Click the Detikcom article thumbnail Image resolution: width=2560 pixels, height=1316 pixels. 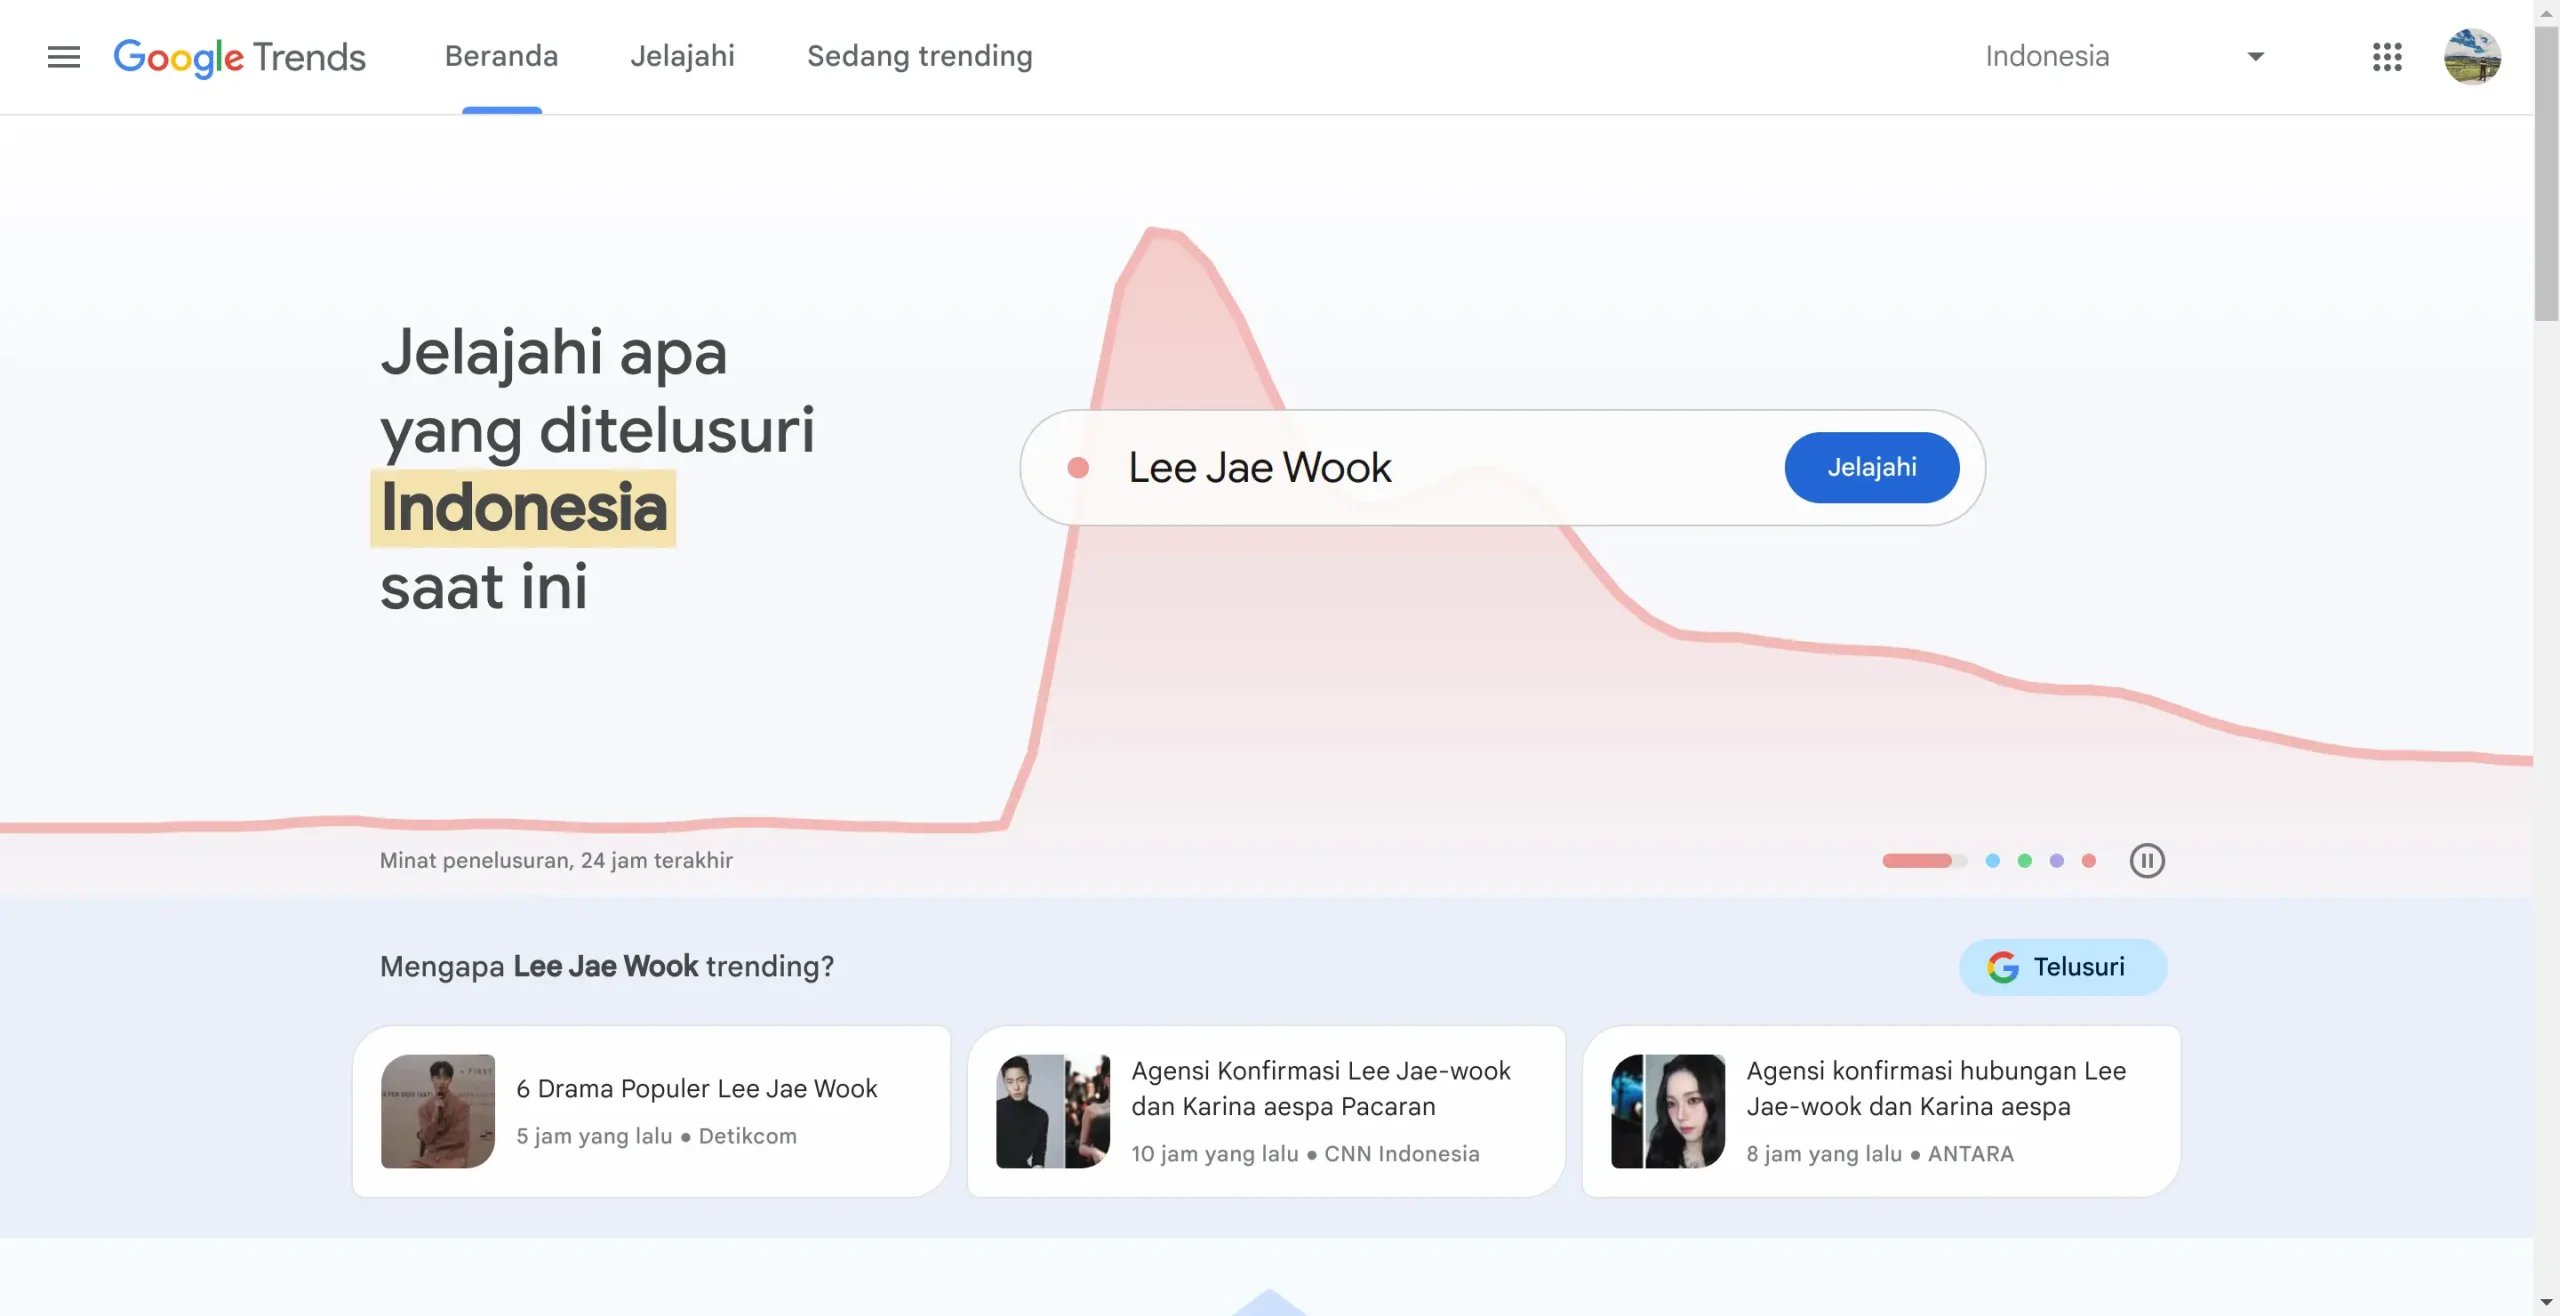coord(438,1111)
